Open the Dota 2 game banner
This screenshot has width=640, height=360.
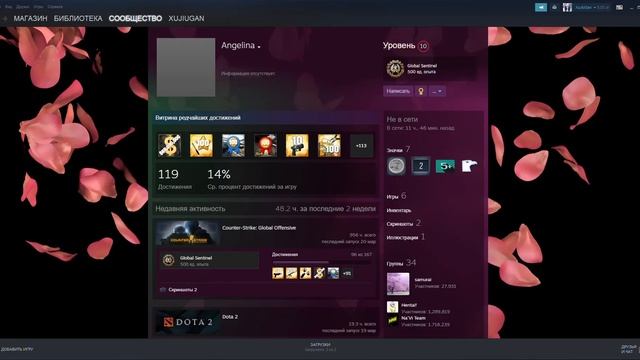[187, 322]
